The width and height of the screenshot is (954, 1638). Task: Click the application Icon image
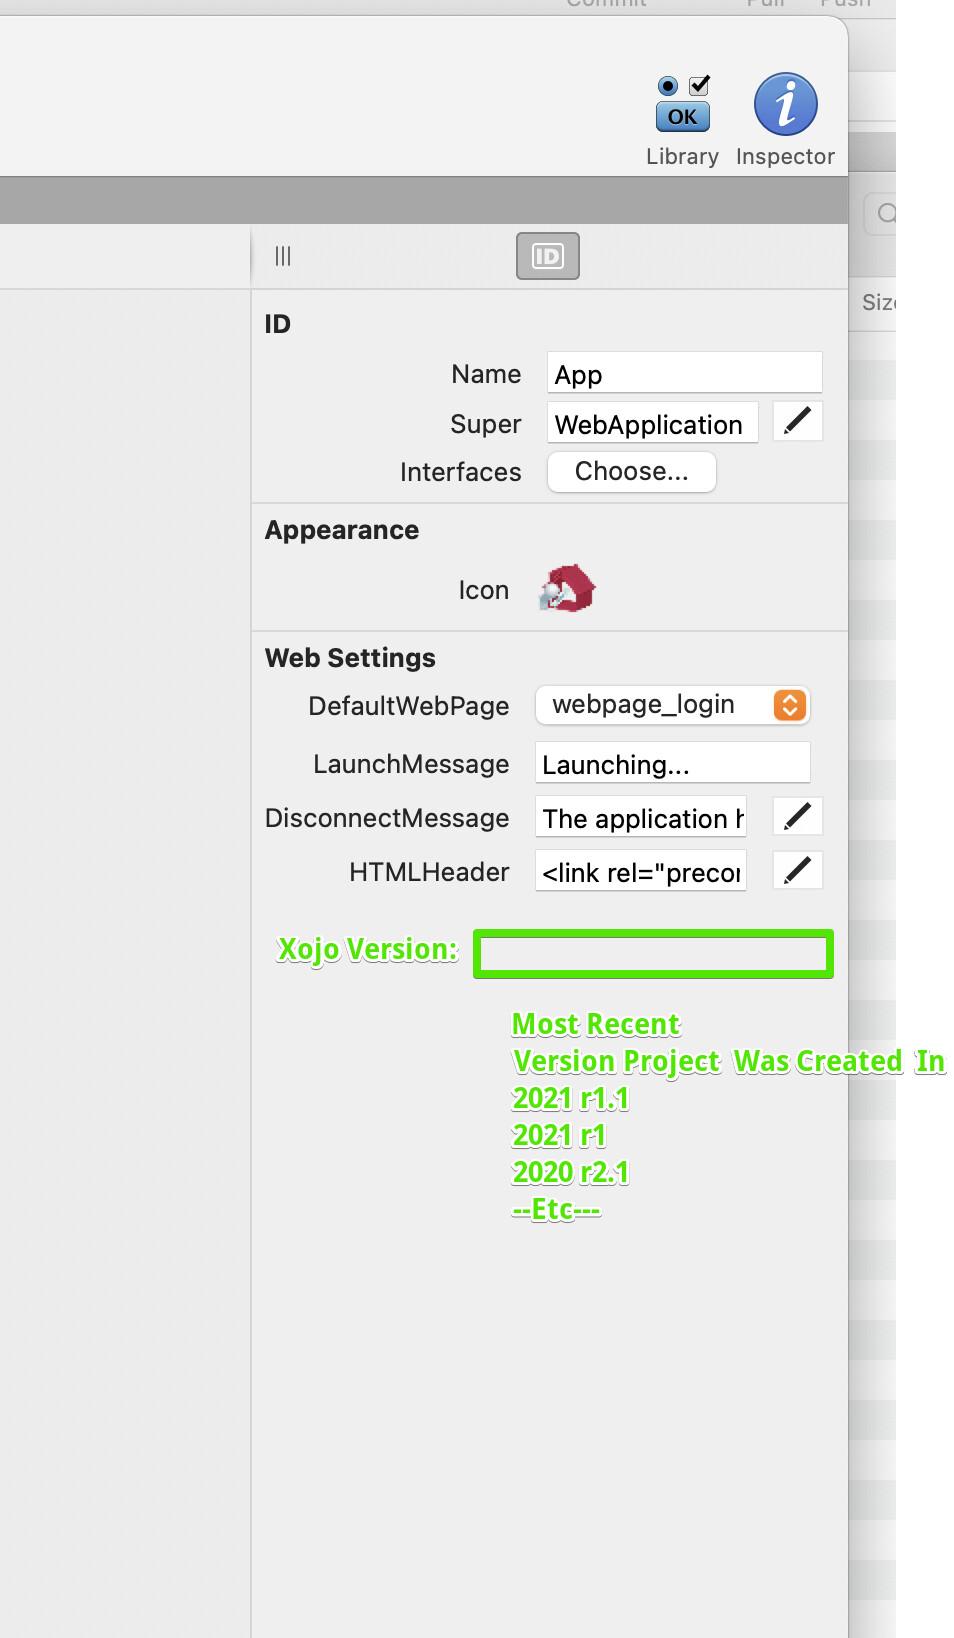pyautogui.click(x=567, y=589)
